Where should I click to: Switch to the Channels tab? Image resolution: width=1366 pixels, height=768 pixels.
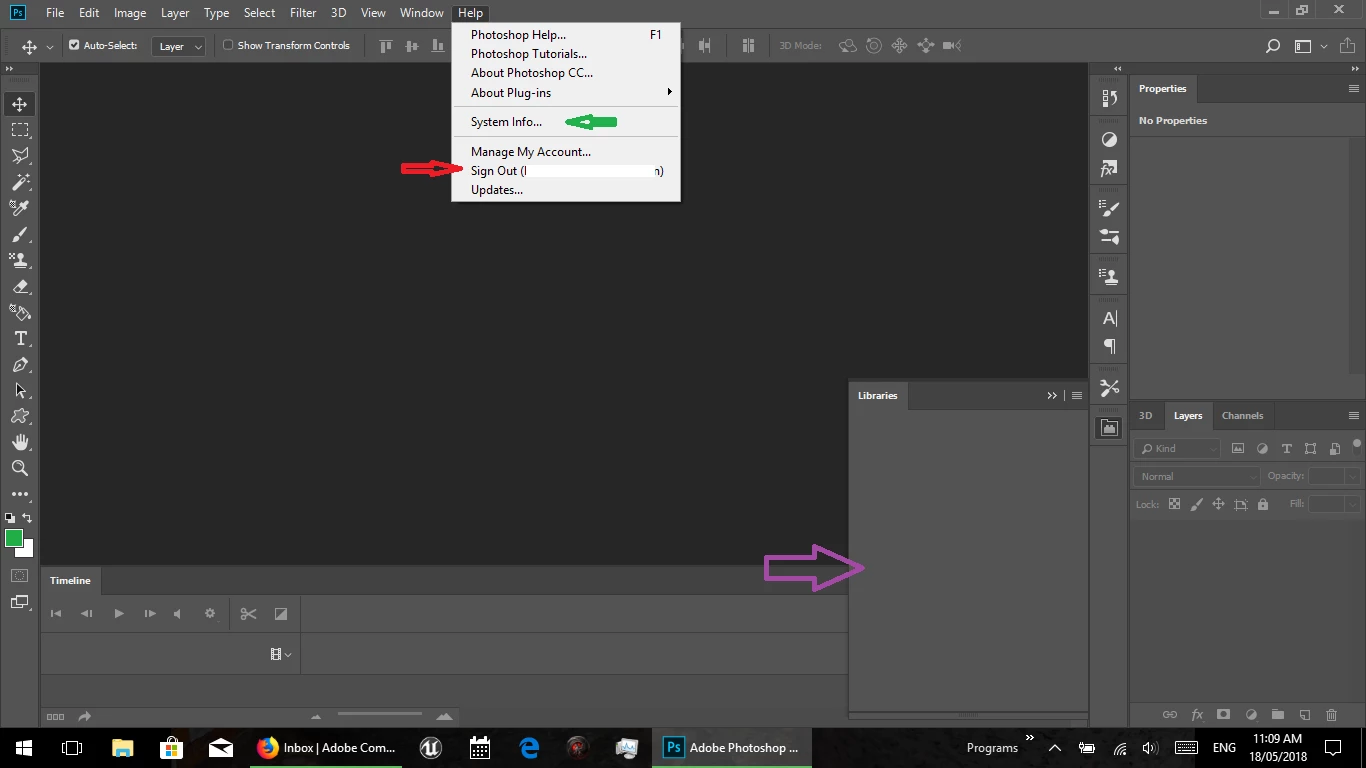click(1242, 416)
